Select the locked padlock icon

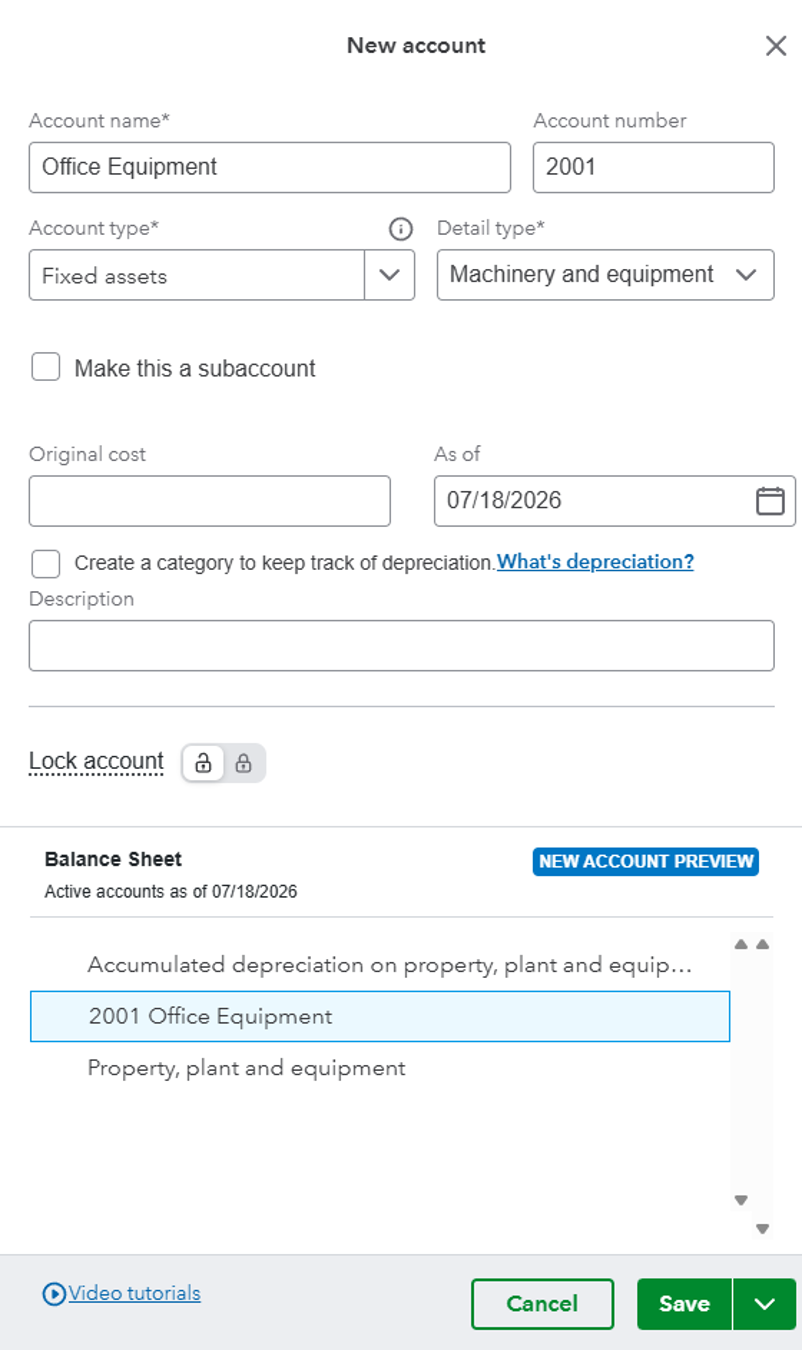(x=243, y=763)
